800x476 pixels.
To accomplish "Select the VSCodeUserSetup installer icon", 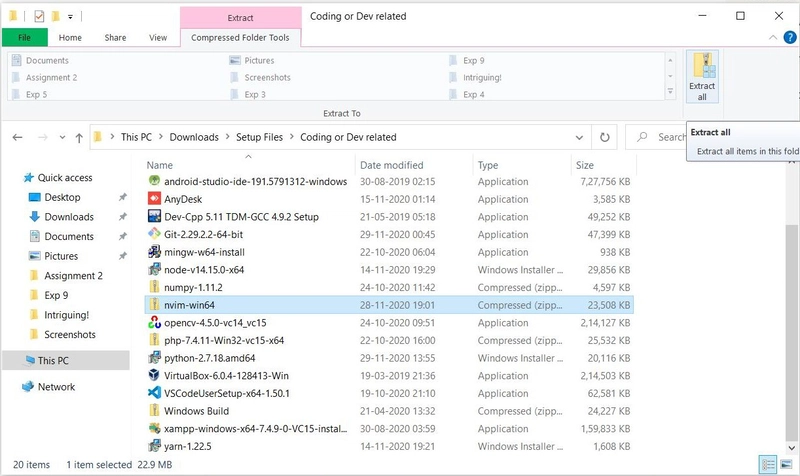I will point(154,393).
